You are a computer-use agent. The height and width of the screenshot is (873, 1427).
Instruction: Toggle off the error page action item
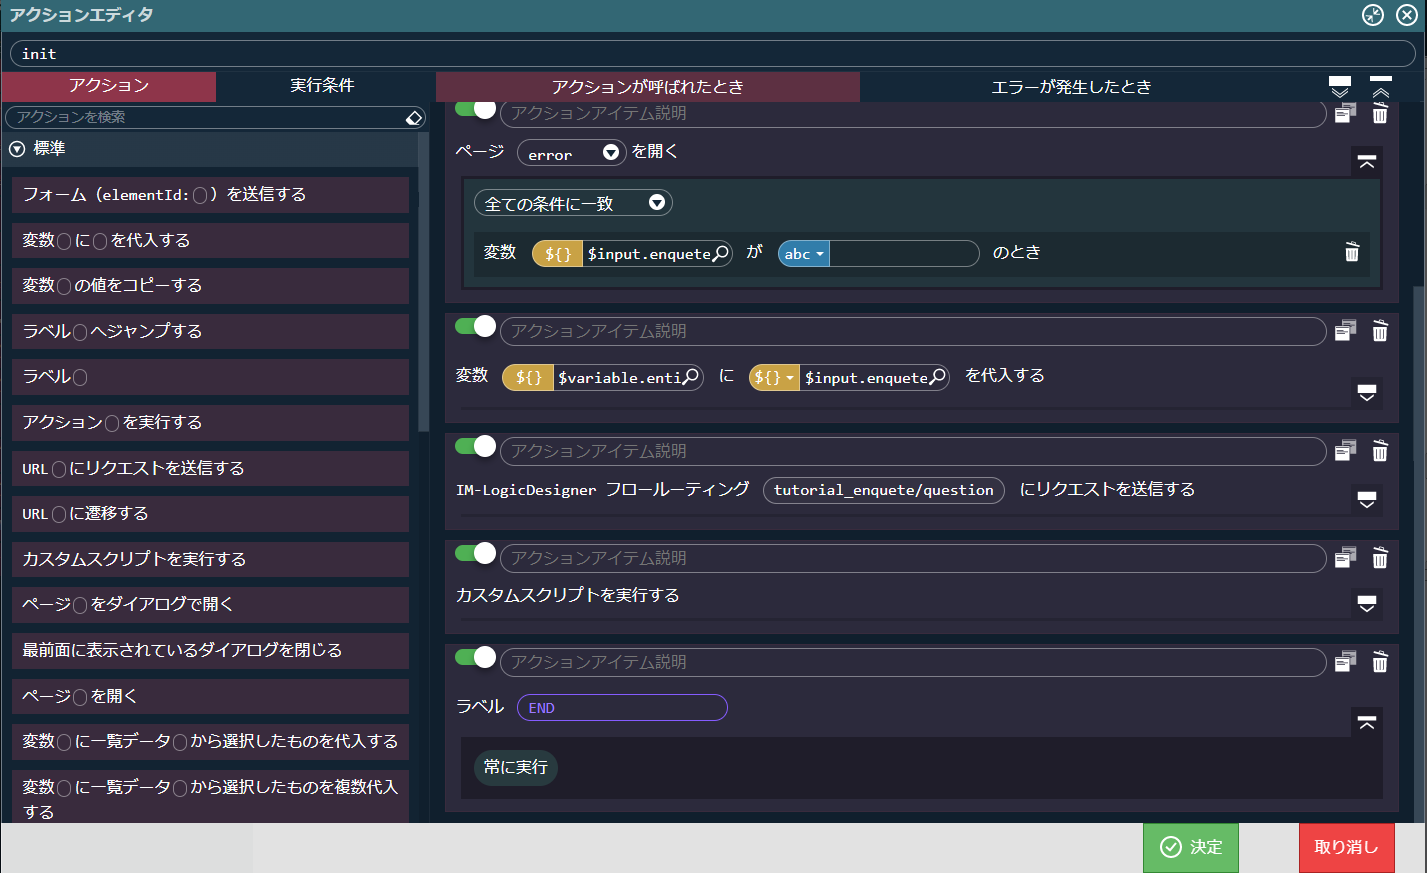pyautogui.click(x=475, y=108)
